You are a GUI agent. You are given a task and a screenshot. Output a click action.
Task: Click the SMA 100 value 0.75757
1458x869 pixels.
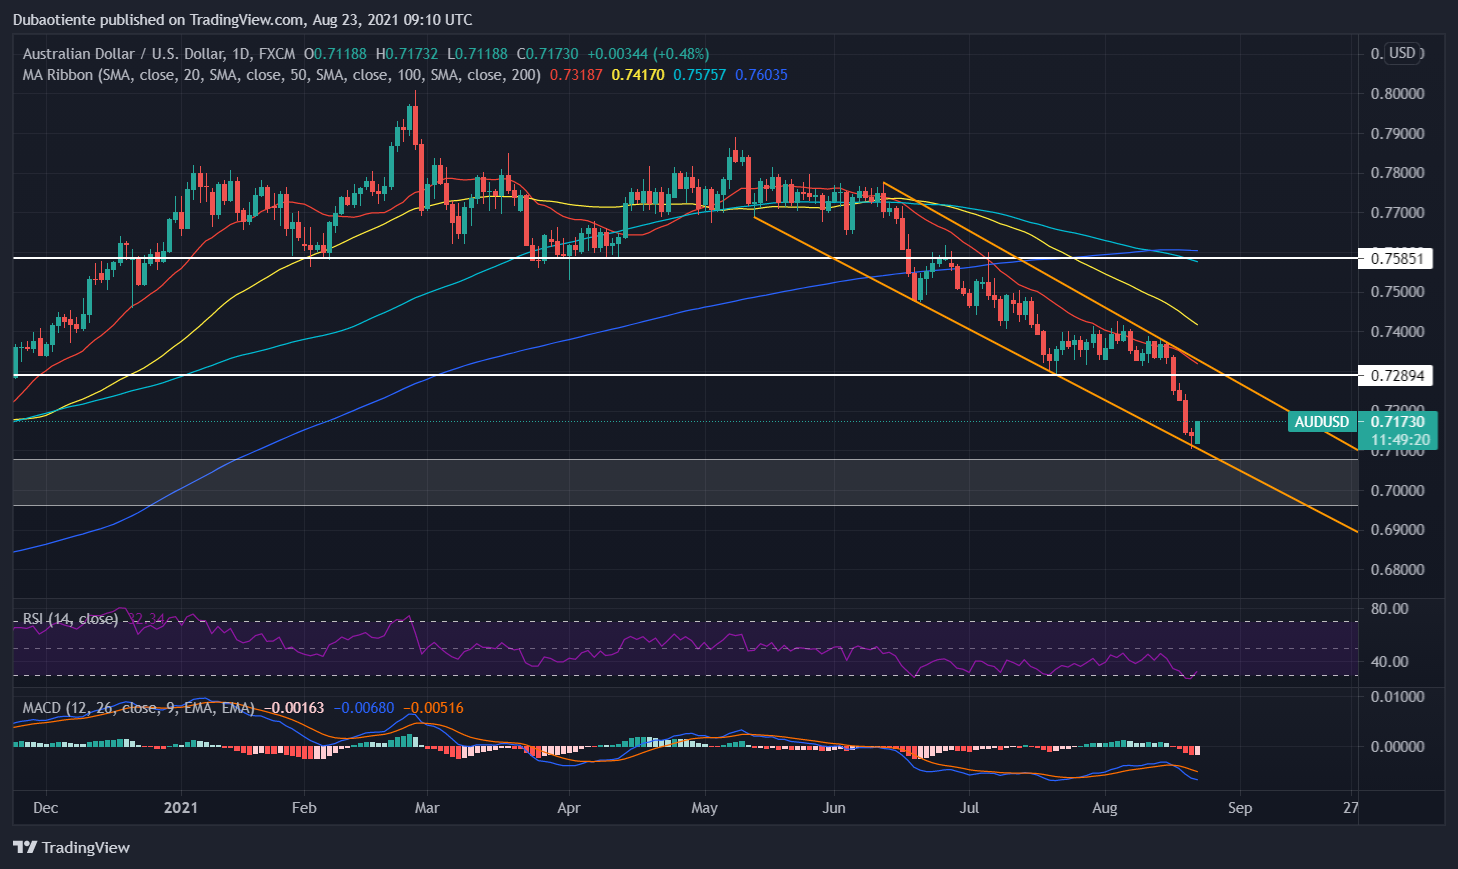(x=699, y=75)
